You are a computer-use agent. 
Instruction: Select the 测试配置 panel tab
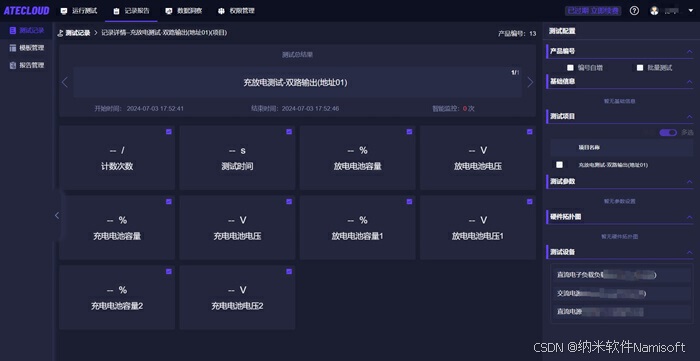562,31
